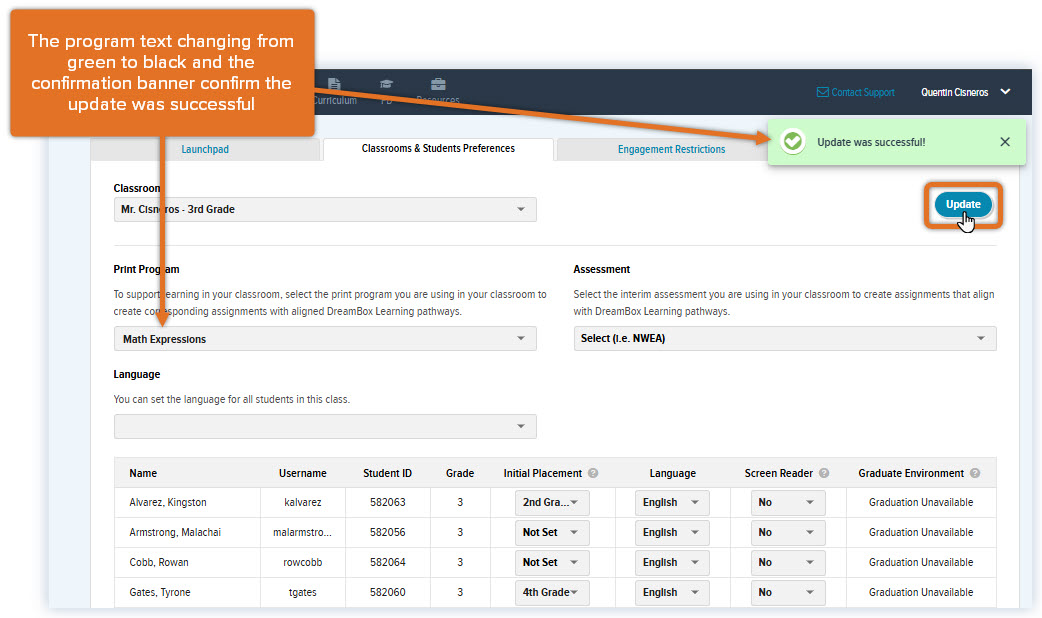Click student ID 582064
Screen dimensions: 1042x618
(387, 562)
